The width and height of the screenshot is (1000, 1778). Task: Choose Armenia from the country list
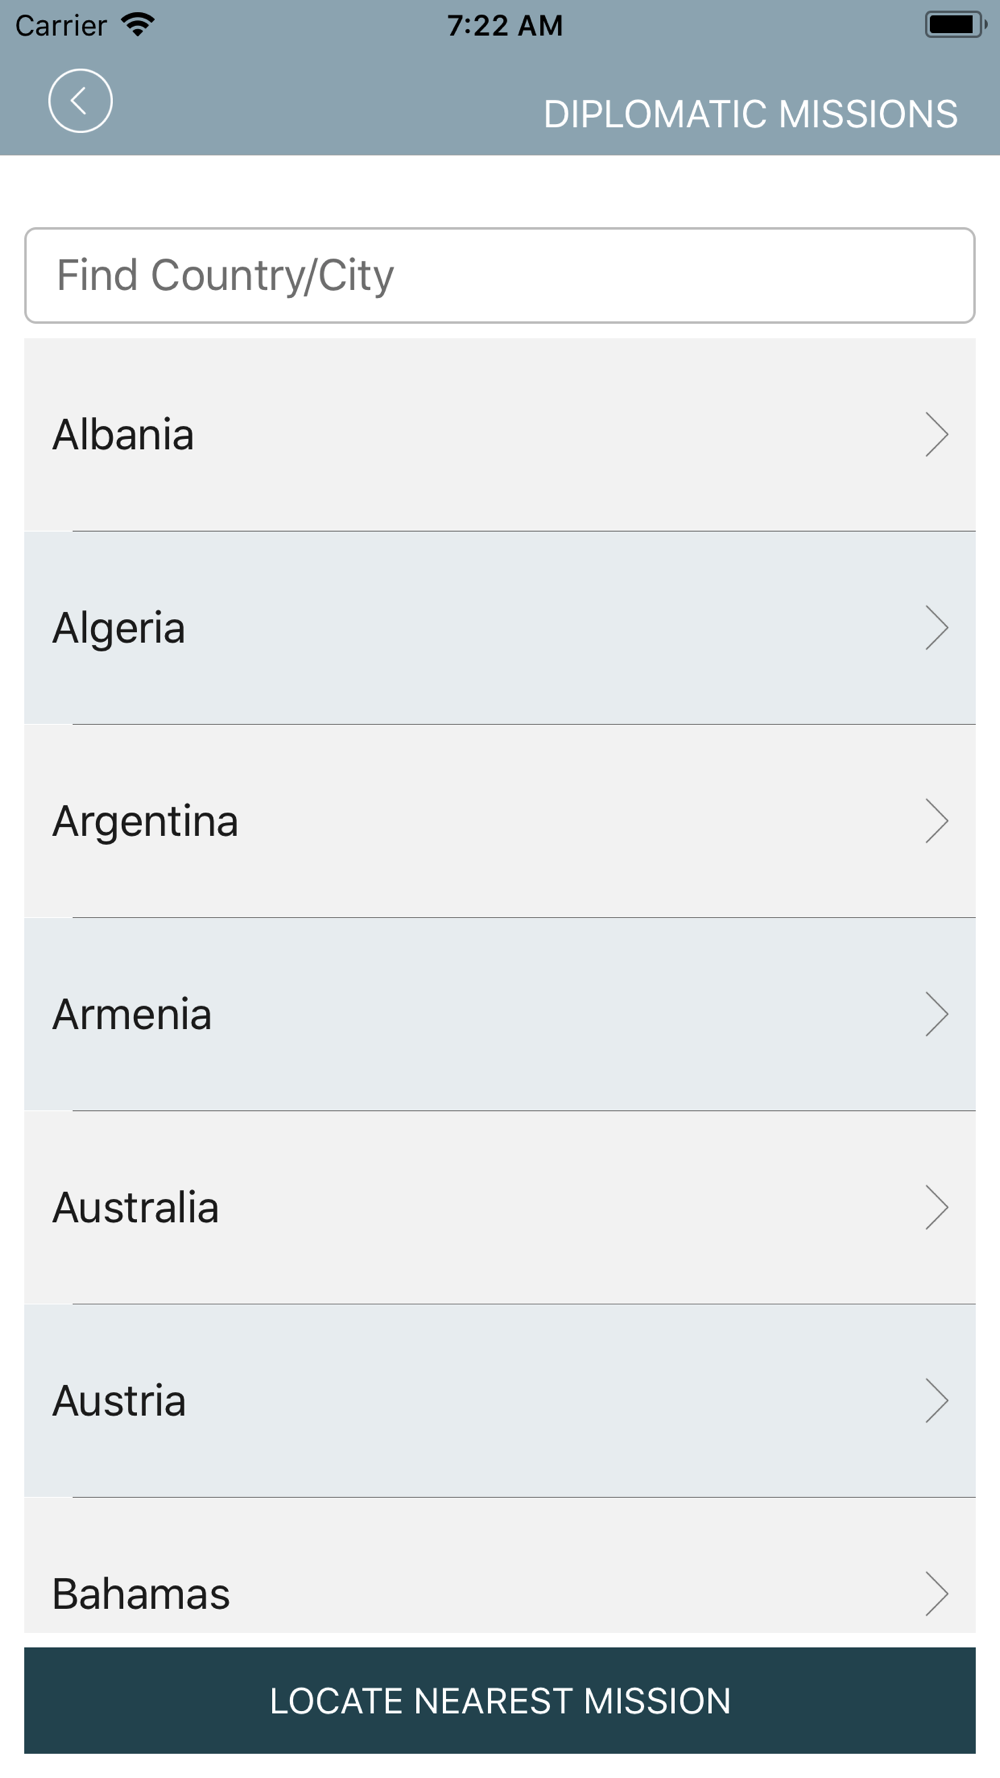click(500, 1014)
